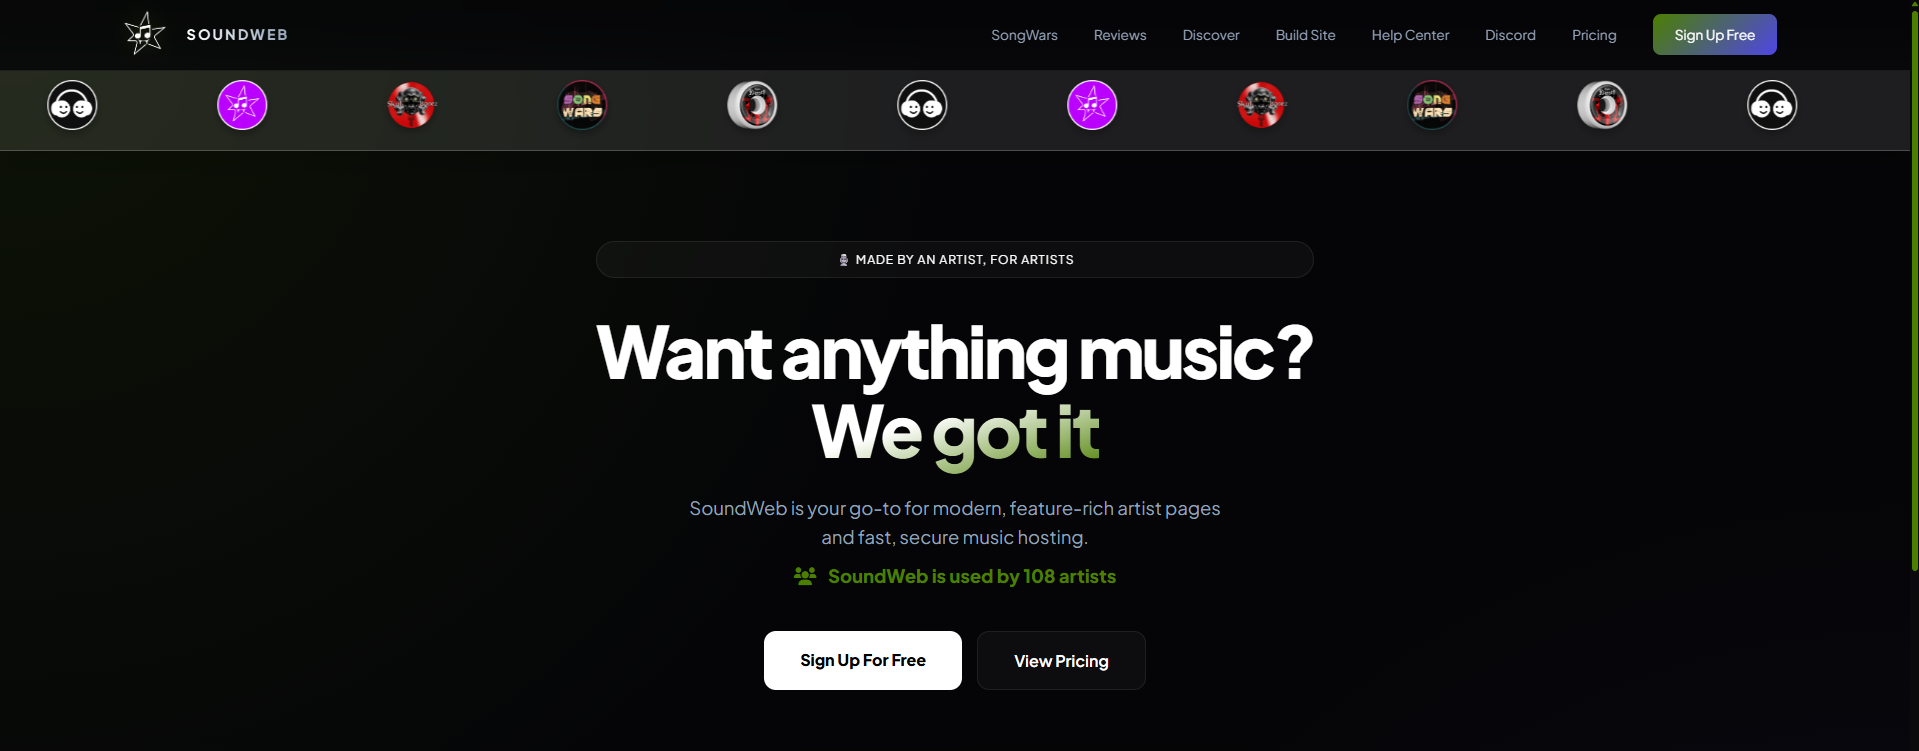The height and width of the screenshot is (751, 1919).
Task: Open the SongWars nav link
Action: coord(1024,35)
